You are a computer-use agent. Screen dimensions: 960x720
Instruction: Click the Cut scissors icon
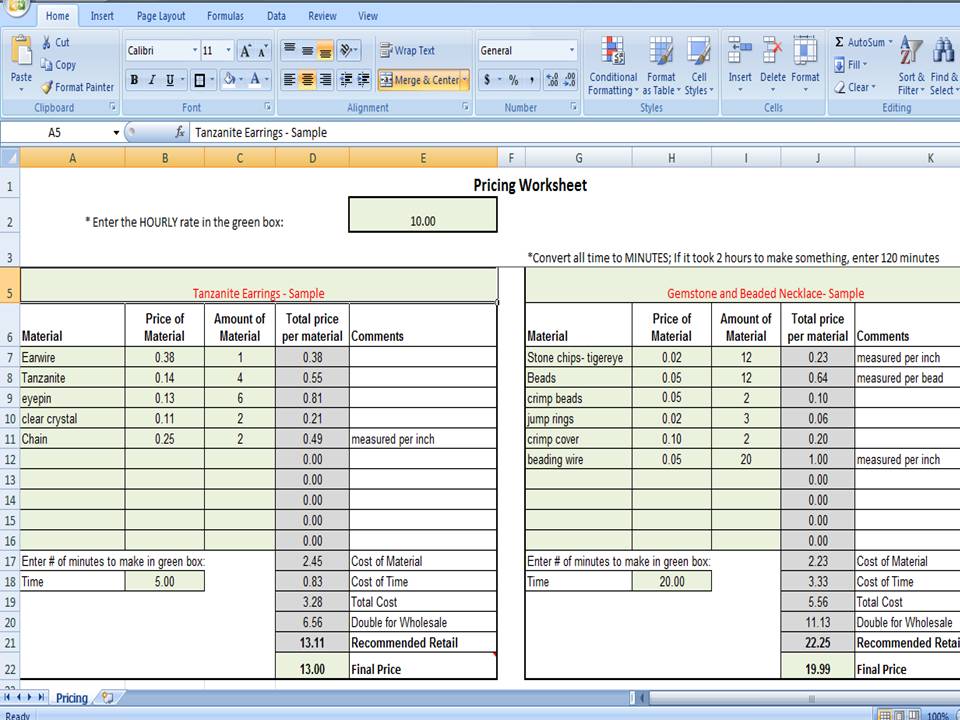[47, 43]
